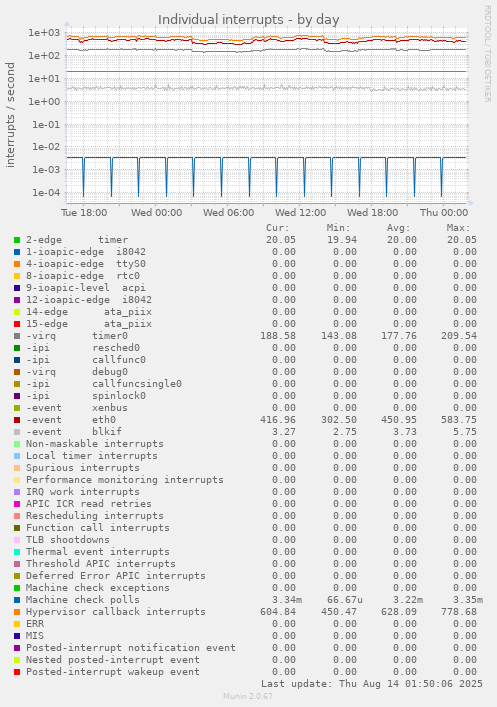Click the blue Machine check polls swatch
The height and width of the screenshot is (707, 497).
[x=17, y=600]
